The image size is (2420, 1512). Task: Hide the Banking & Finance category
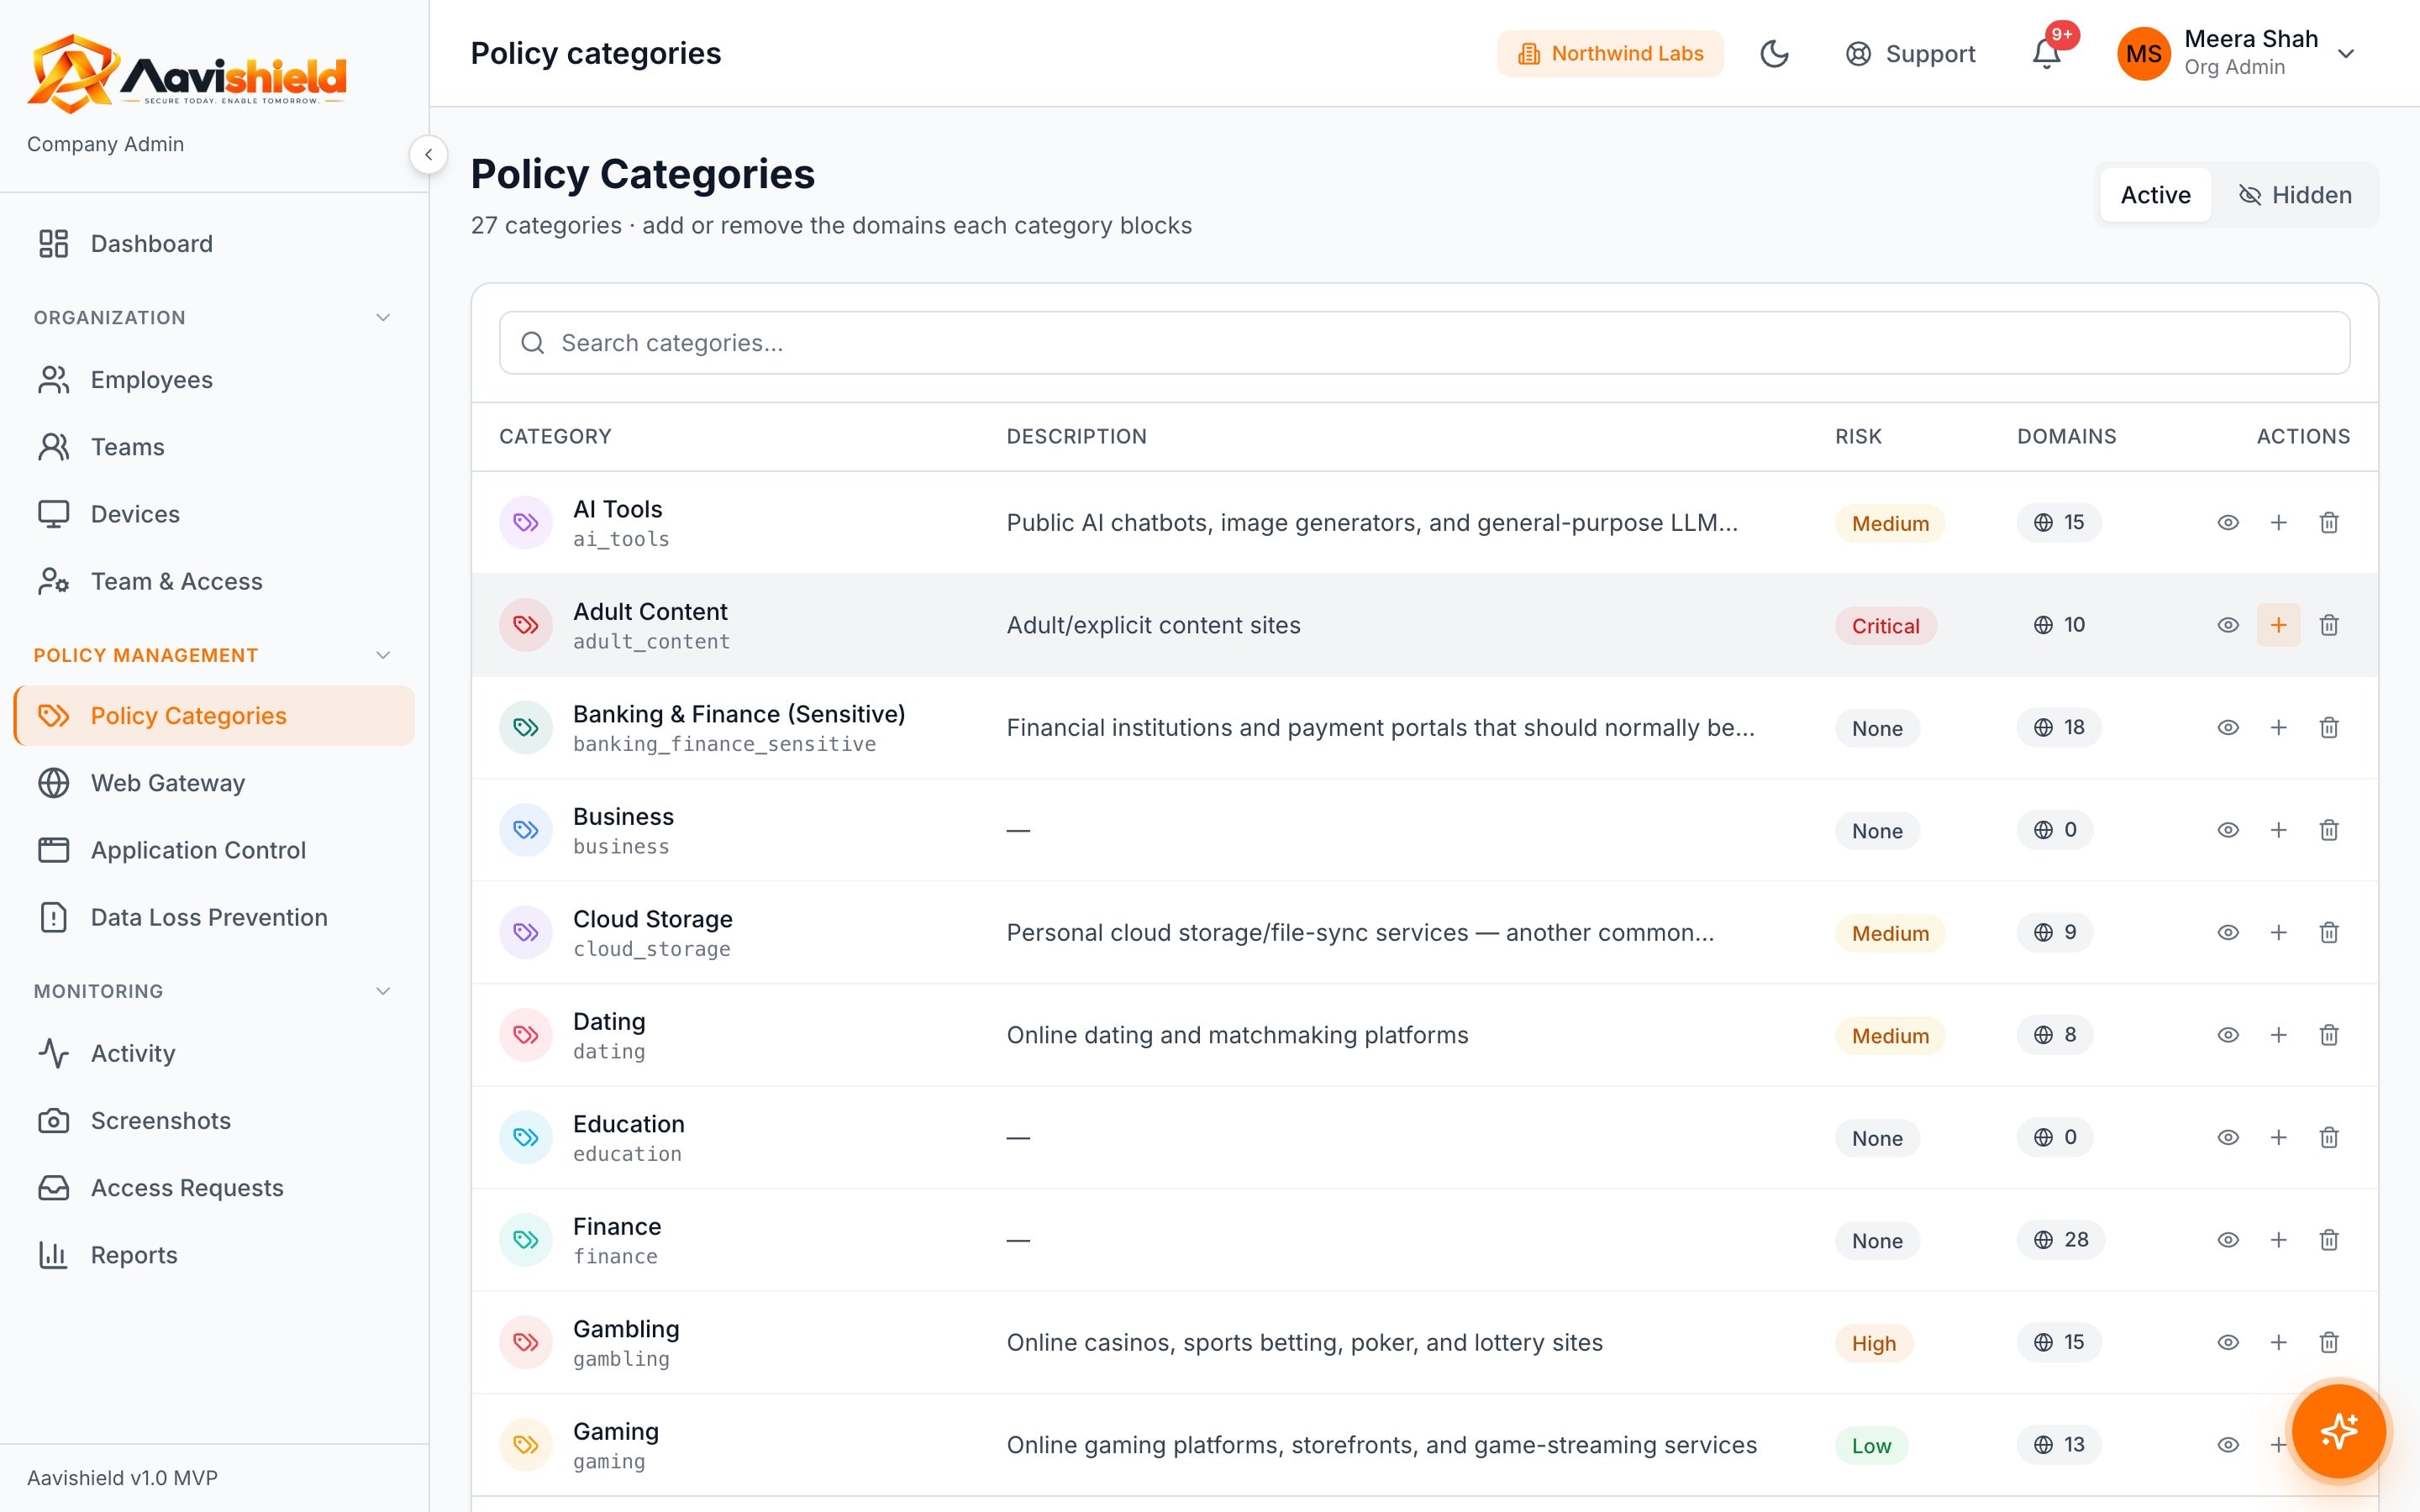[2228, 727]
